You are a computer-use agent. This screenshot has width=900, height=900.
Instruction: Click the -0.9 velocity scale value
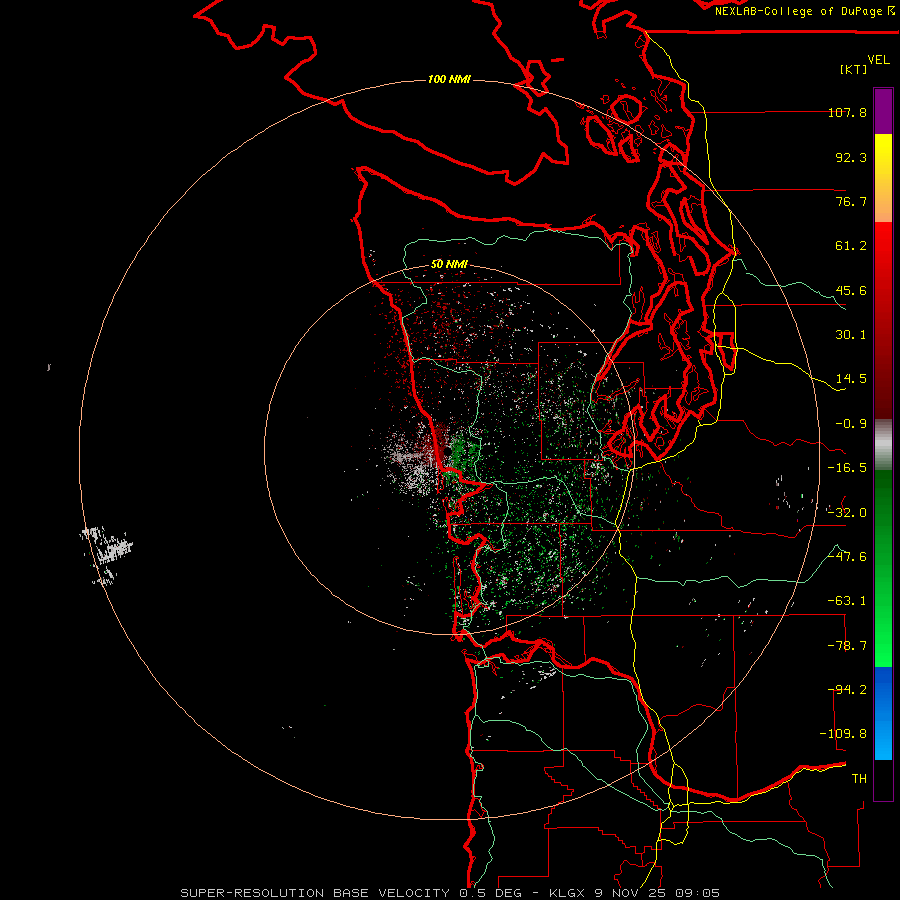pyautogui.click(x=851, y=424)
